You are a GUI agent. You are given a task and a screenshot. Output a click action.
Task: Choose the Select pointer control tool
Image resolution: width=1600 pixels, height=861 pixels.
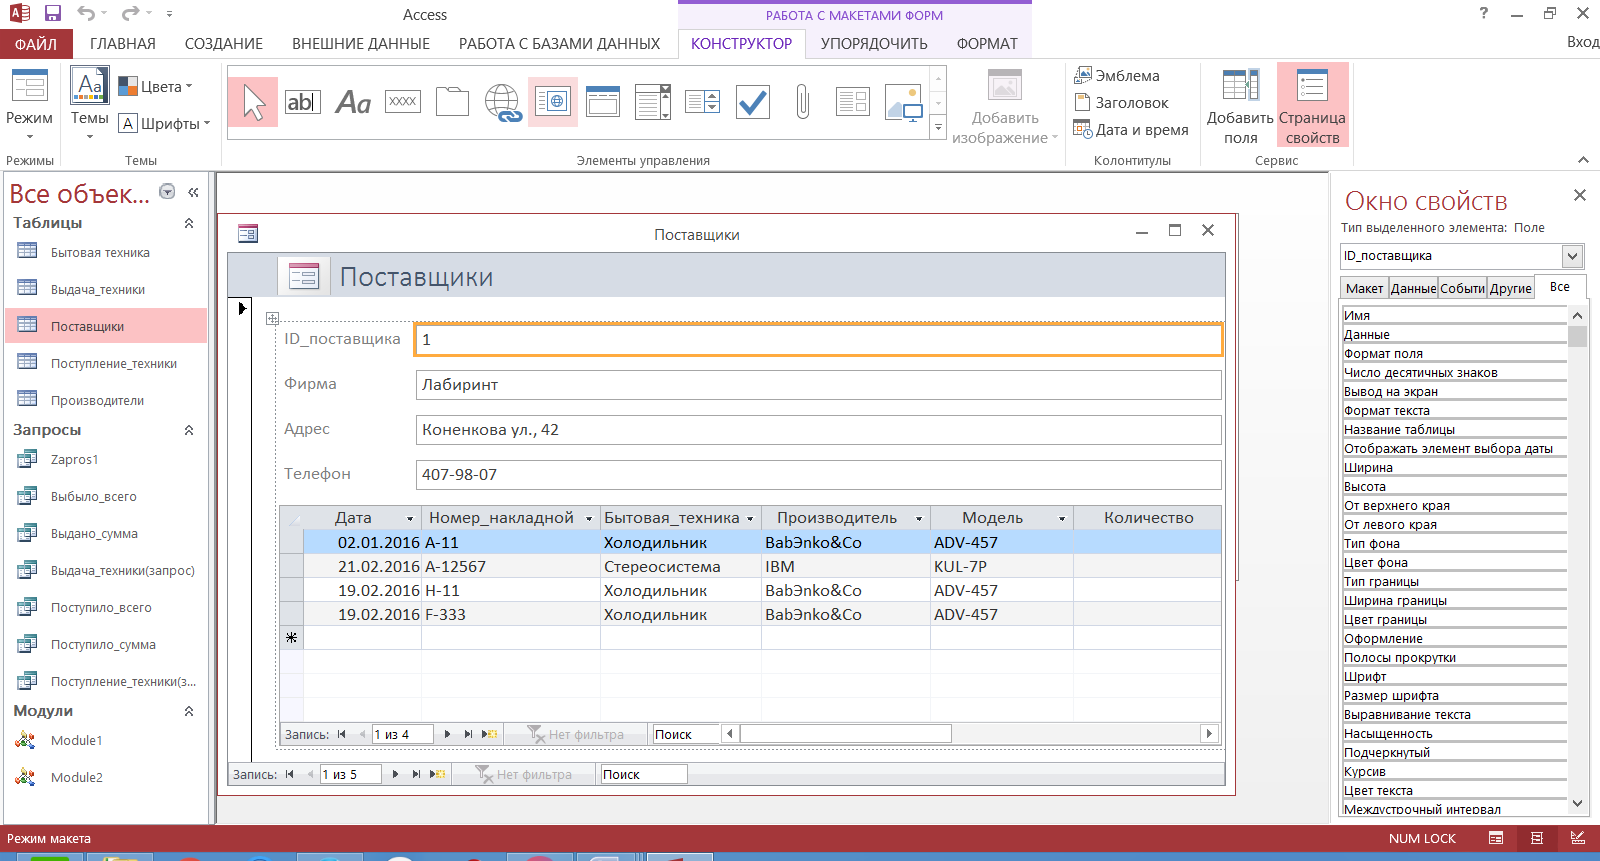coord(253,102)
